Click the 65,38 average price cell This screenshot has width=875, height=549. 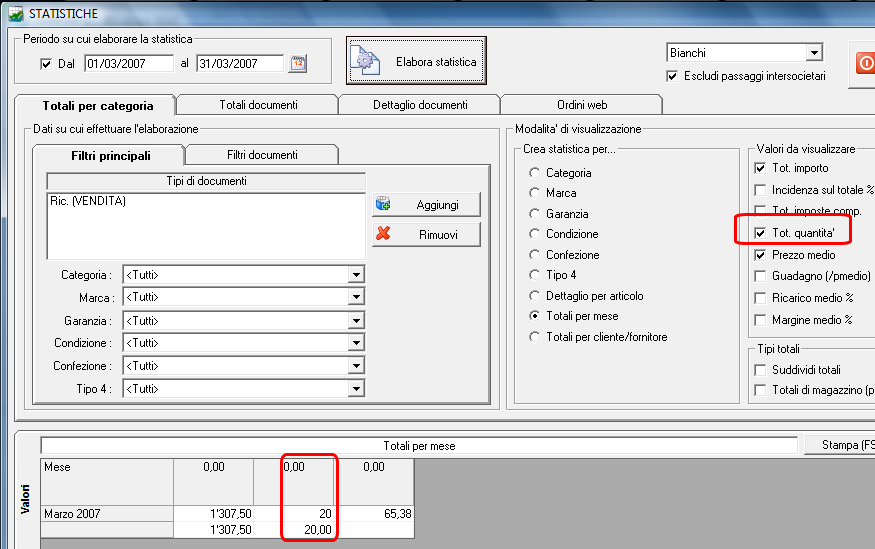pos(374,513)
